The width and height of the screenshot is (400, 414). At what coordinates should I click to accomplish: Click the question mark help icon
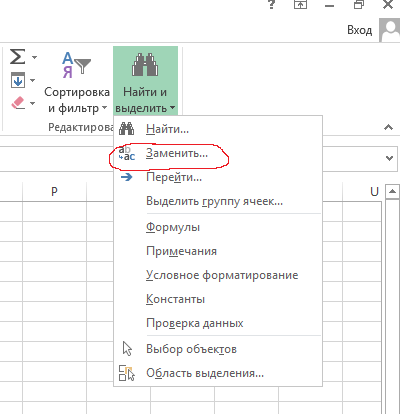click(272, 4)
